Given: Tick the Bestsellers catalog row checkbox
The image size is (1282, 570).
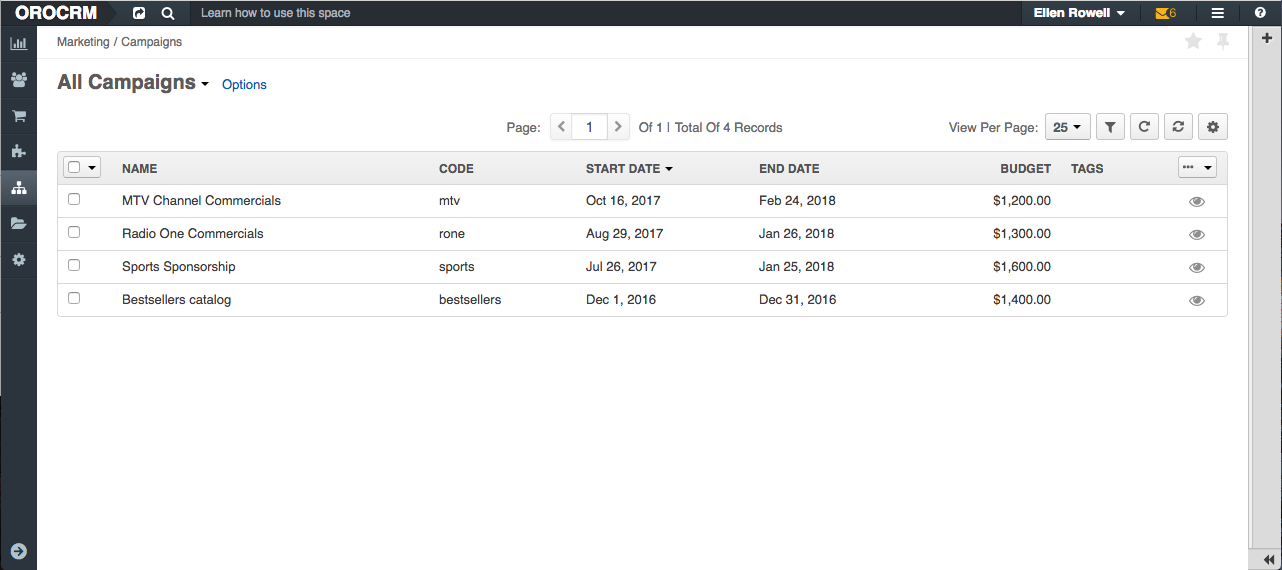Looking at the screenshot, I should coord(74,299).
